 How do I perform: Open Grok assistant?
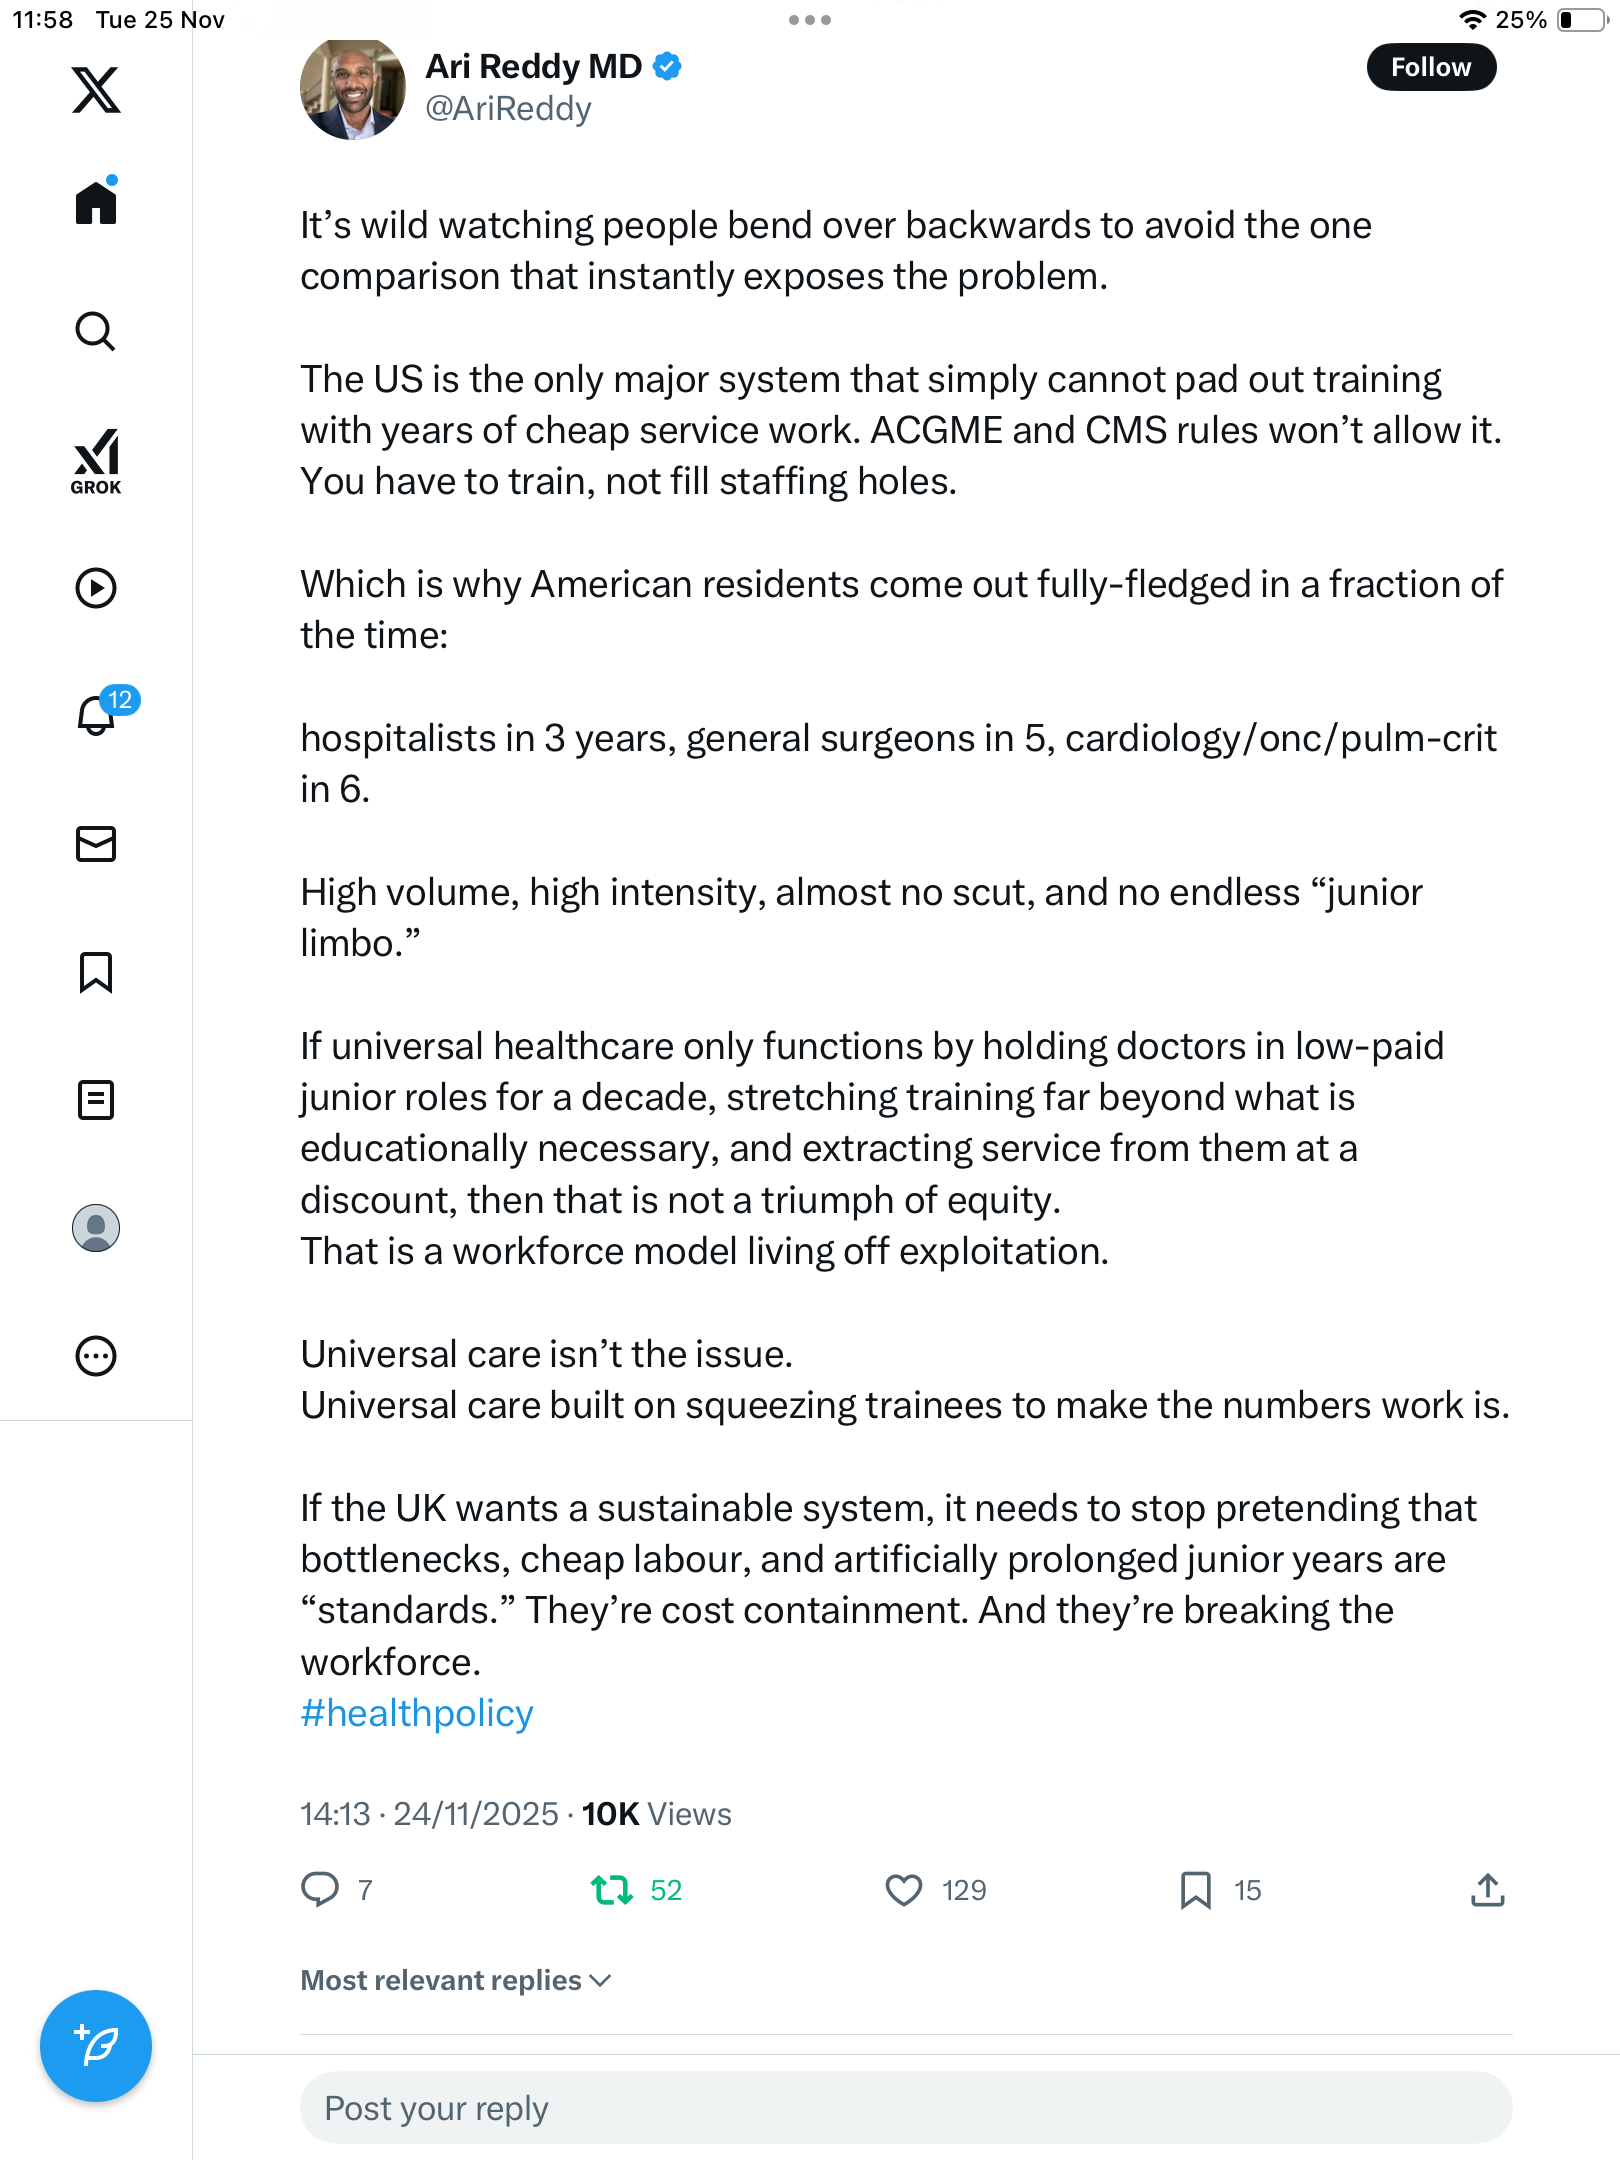pos(96,461)
